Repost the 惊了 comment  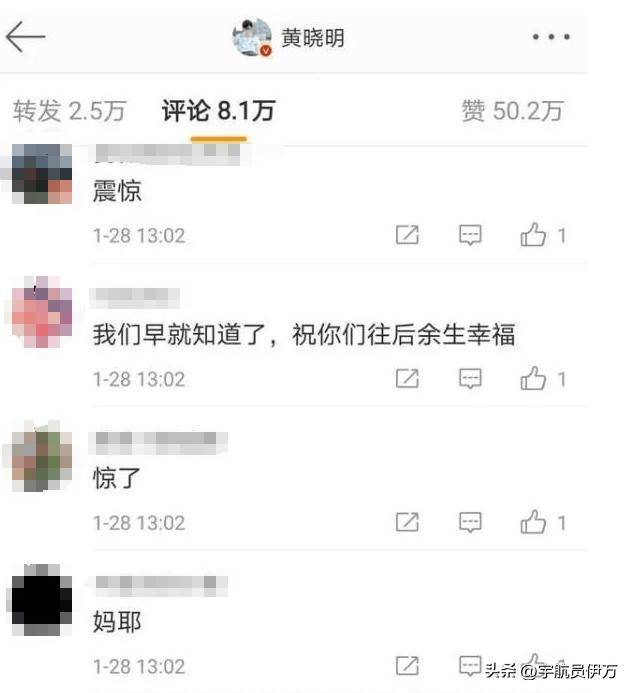click(x=407, y=522)
